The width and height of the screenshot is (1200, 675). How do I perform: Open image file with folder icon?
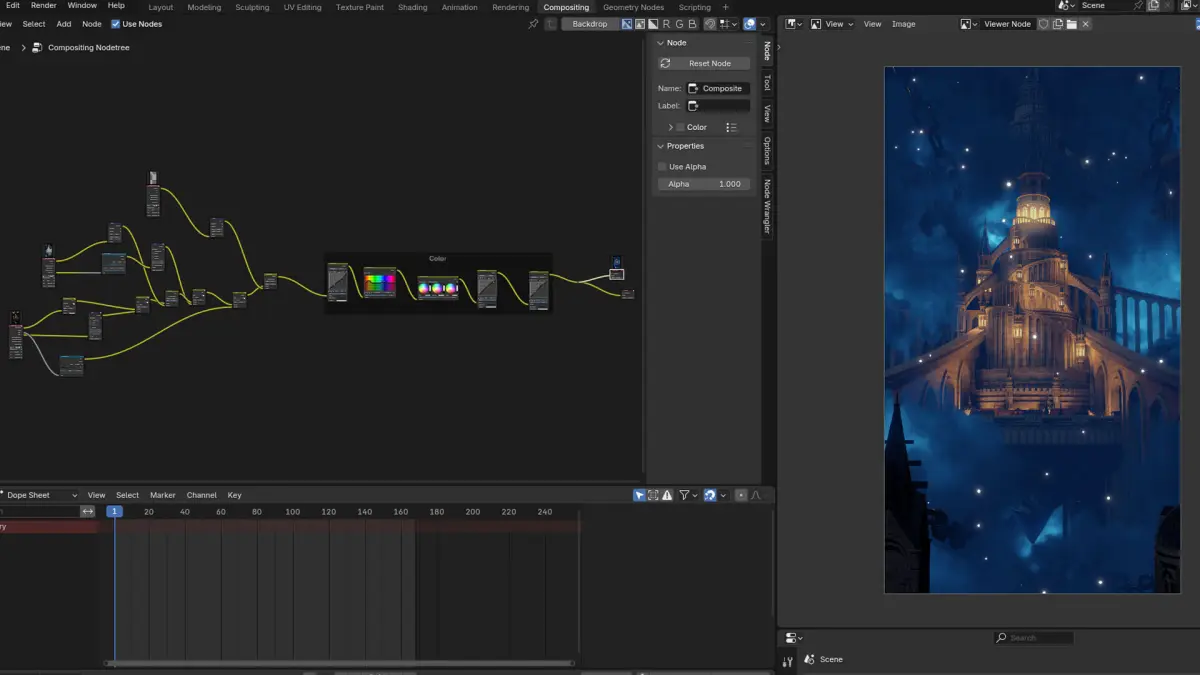[1071, 24]
